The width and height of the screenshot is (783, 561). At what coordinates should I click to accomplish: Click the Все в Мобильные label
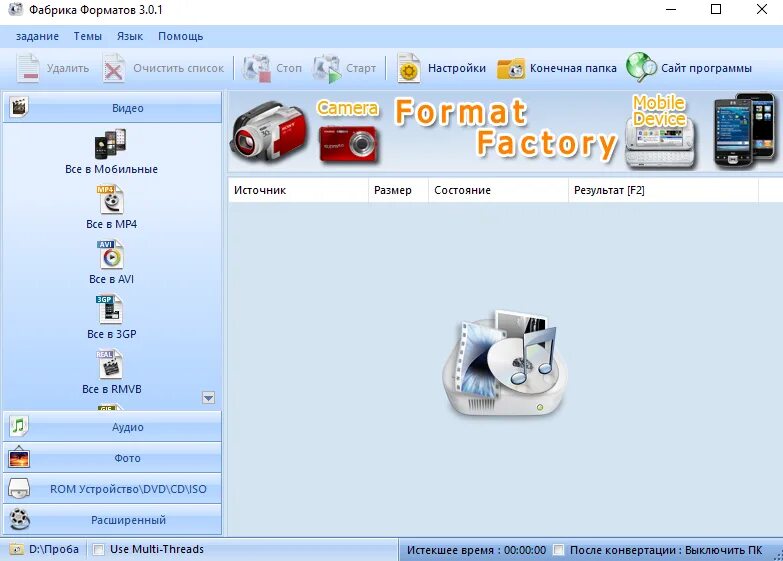pos(111,169)
